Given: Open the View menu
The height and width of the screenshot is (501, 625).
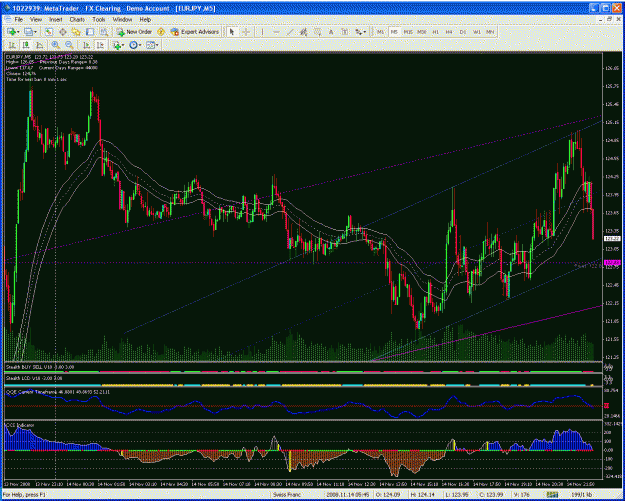Looking at the screenshot, I should [36, 20].
